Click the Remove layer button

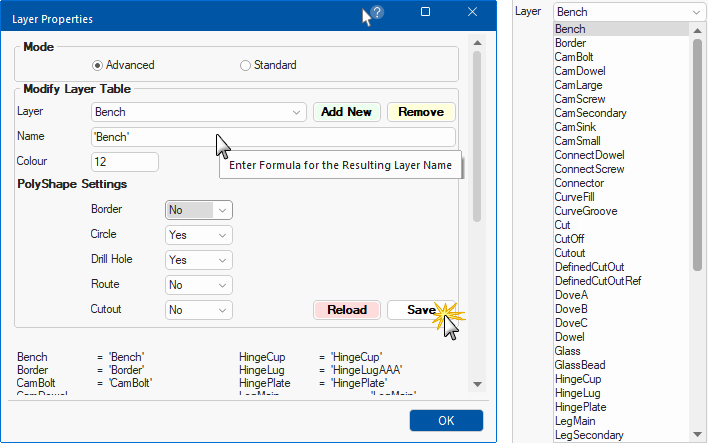421,112
